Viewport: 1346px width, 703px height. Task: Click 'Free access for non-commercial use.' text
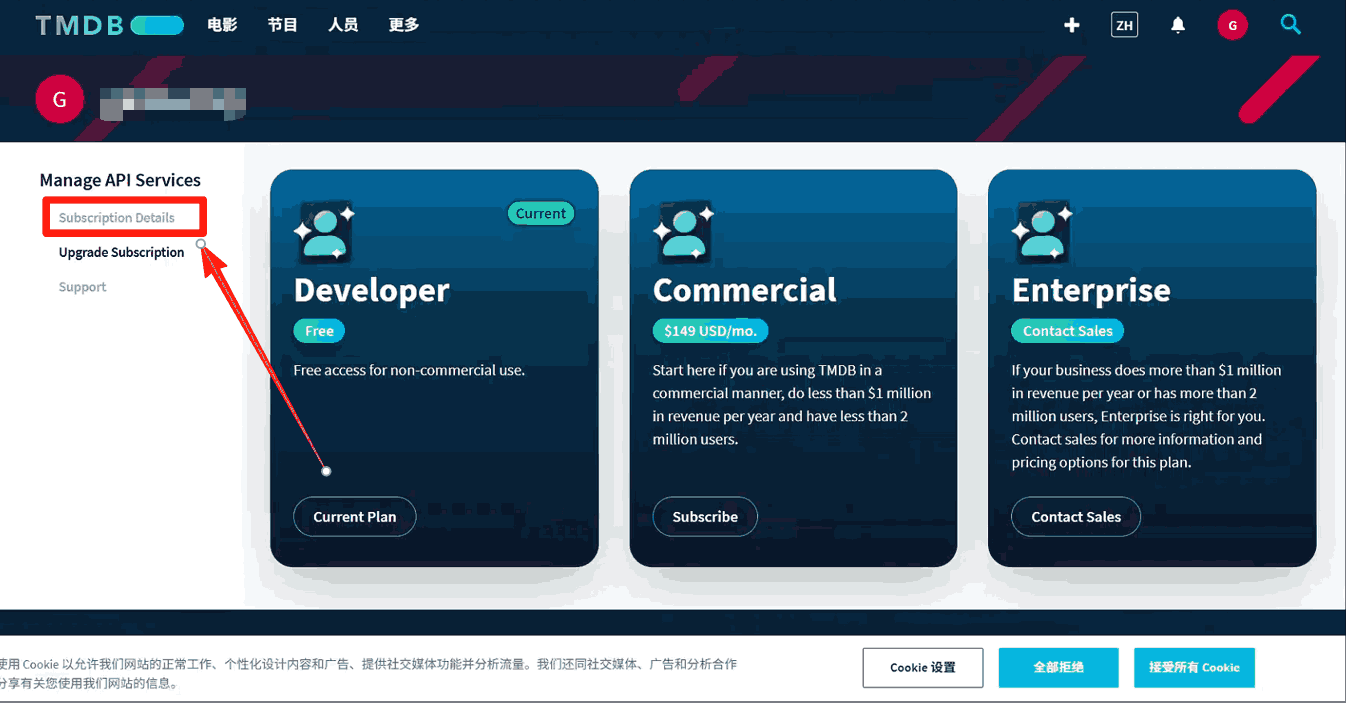(x=409, y=370)
